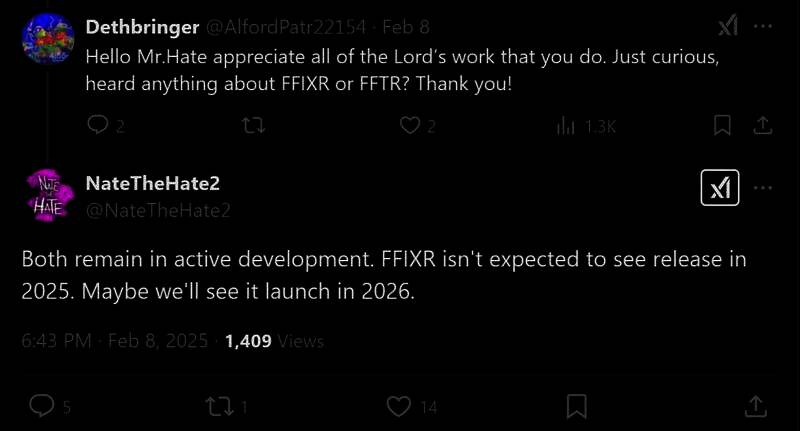Bookmark NateTheHate2's post
Image resolution: width=800 pixels, height=431 pixels.
pos(576,406)
